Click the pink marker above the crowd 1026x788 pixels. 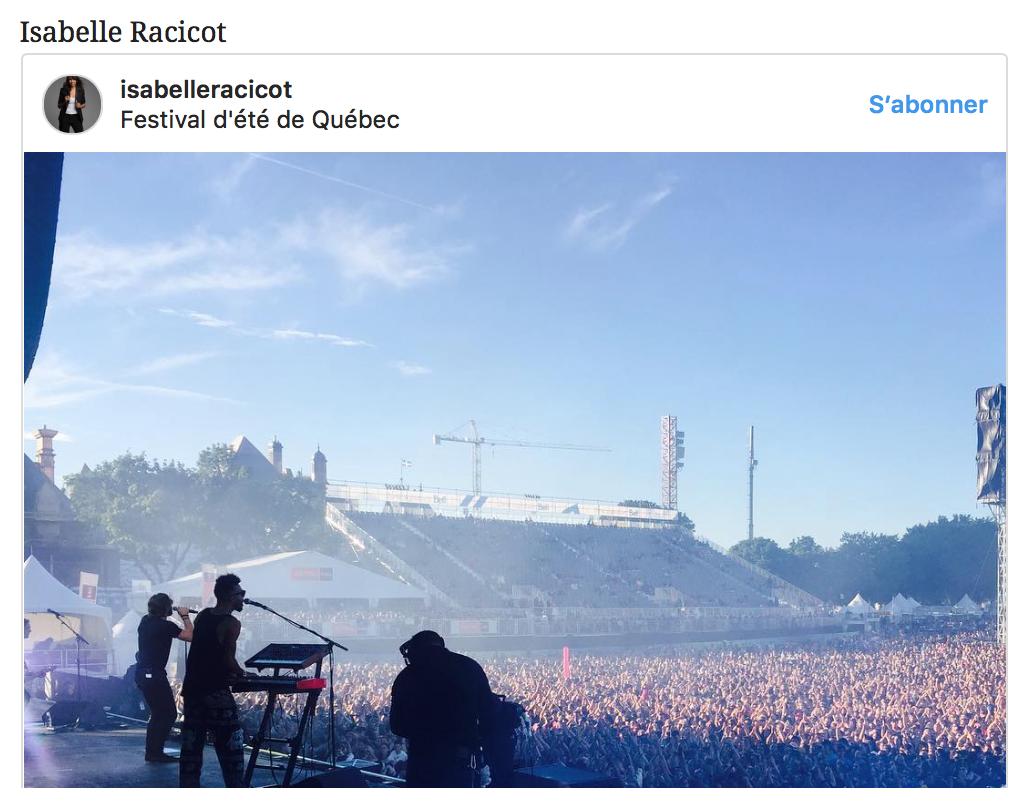point(566,662)
